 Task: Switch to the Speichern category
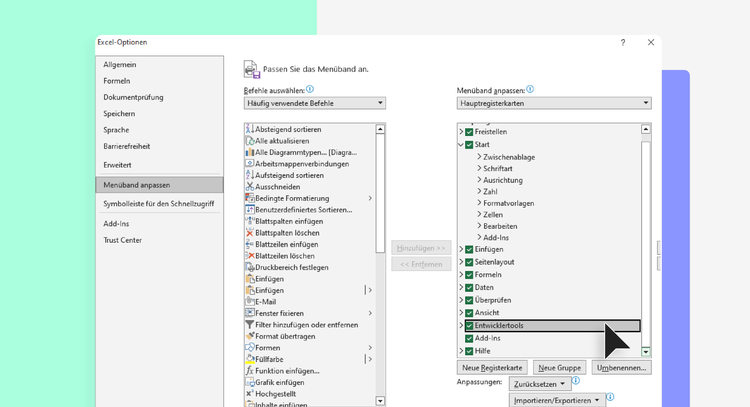119,113
